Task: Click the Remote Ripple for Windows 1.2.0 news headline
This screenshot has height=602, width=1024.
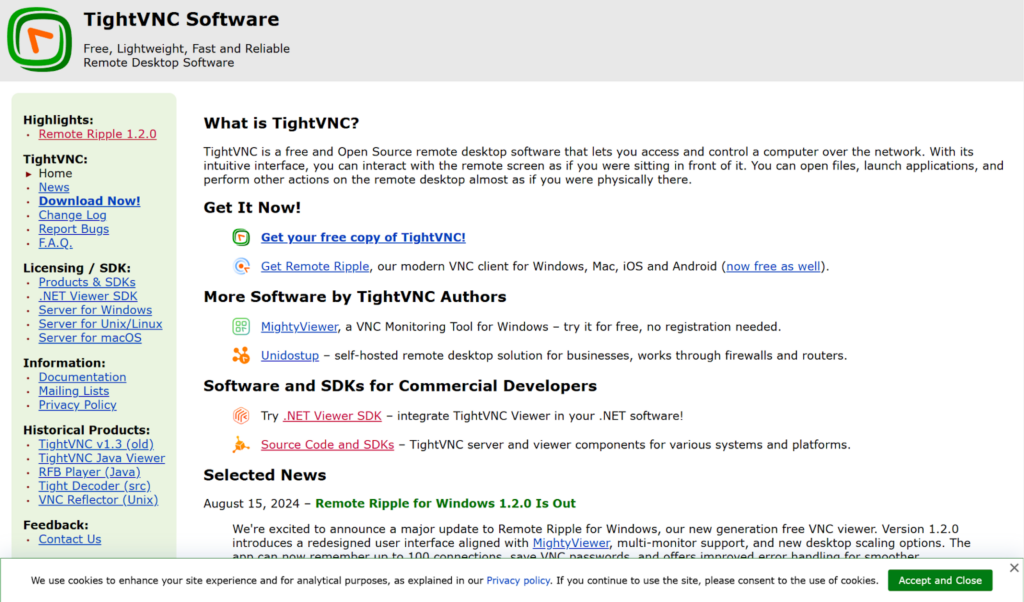Action: 445,503
